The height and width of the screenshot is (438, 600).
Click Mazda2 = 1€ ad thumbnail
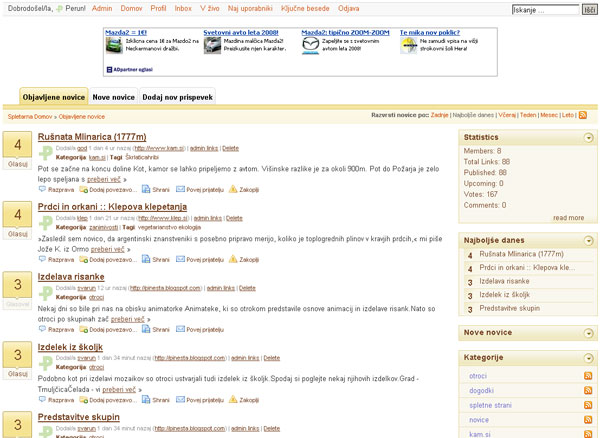114,46
